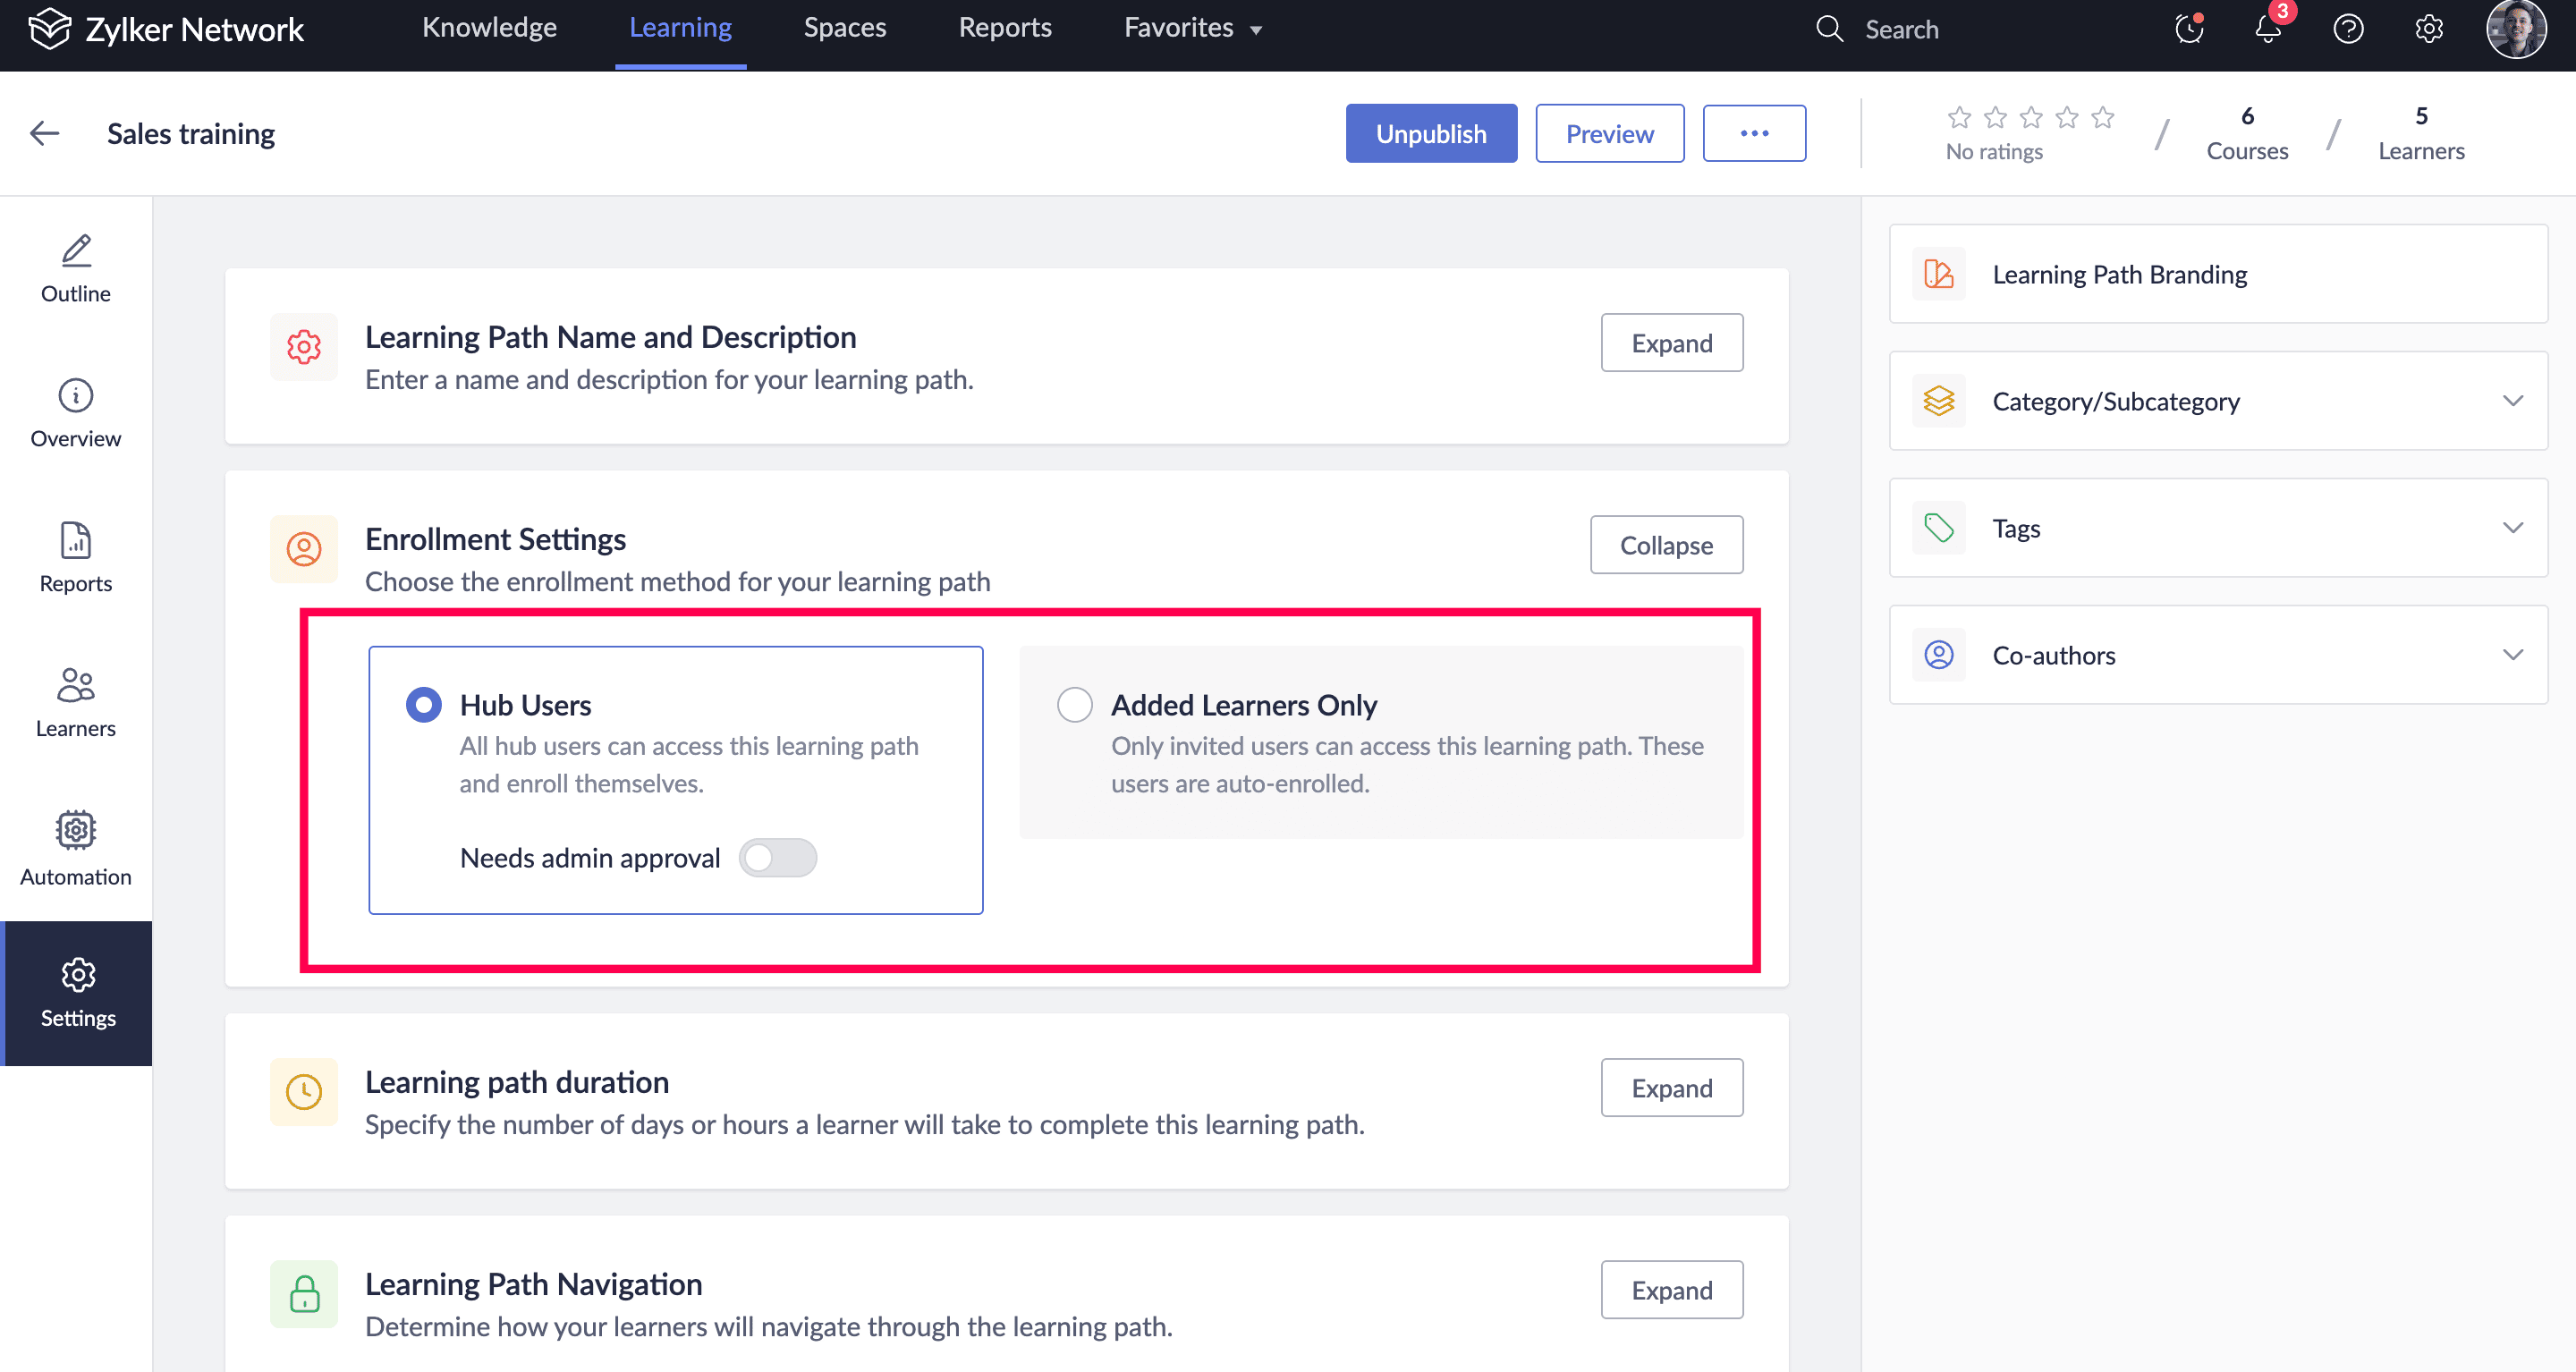Click the Unpublish button
2576x1372 pixels.
click(1430, 133)
